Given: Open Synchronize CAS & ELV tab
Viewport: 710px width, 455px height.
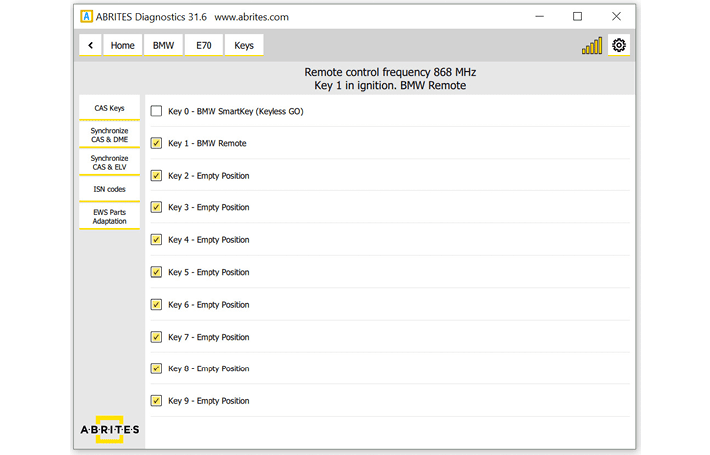Looking at the screenshot, I should coord(109,162).
